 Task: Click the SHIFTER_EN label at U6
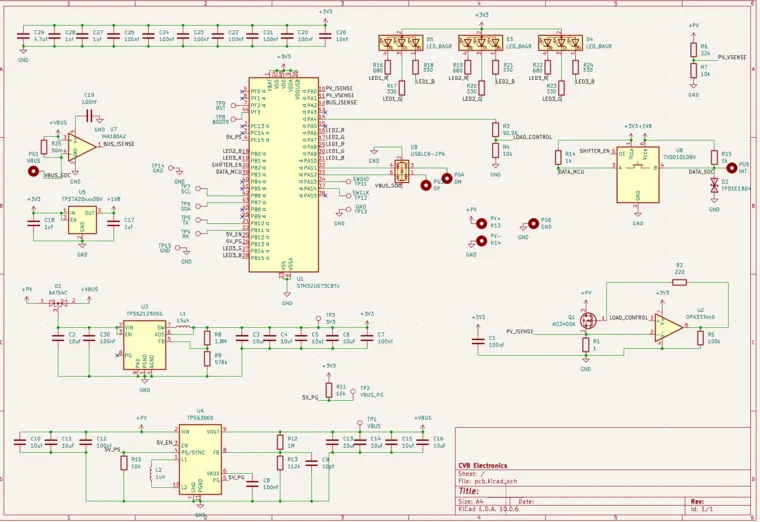pyautogui.click(x=594, y=151)
